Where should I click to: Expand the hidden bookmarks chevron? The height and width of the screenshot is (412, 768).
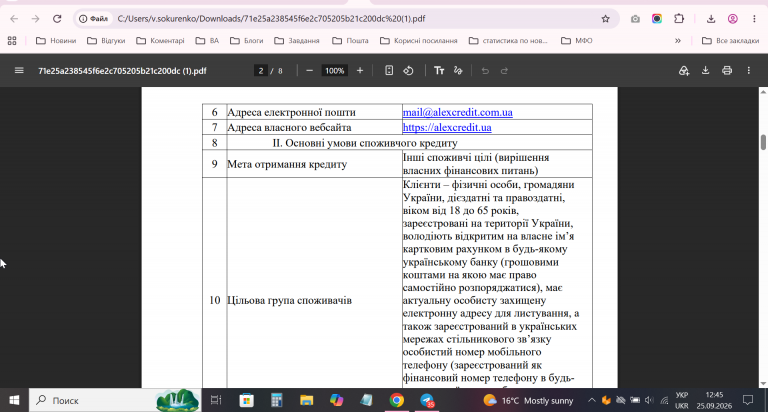click(x=678, y=41)
